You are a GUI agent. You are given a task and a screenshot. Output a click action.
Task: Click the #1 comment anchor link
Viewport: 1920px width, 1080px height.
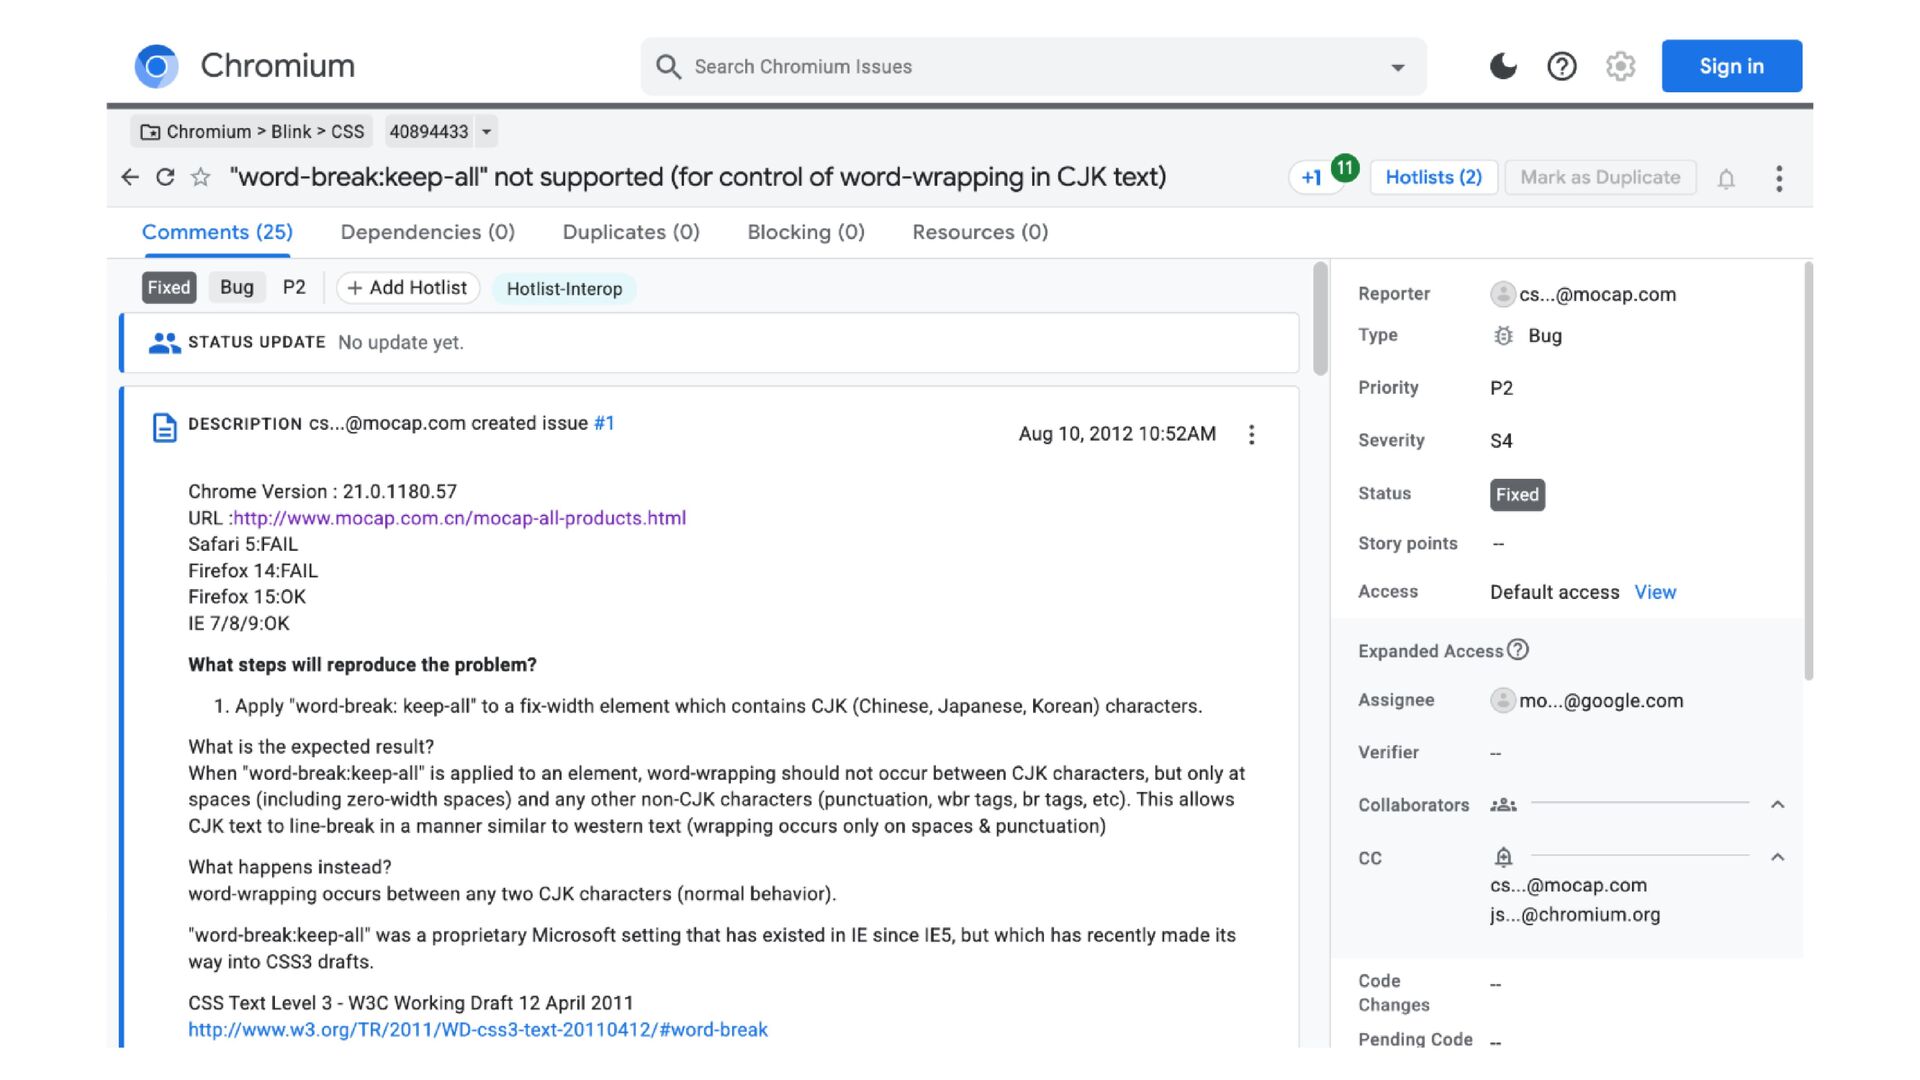pyautogui.click(x=604, y=423)
